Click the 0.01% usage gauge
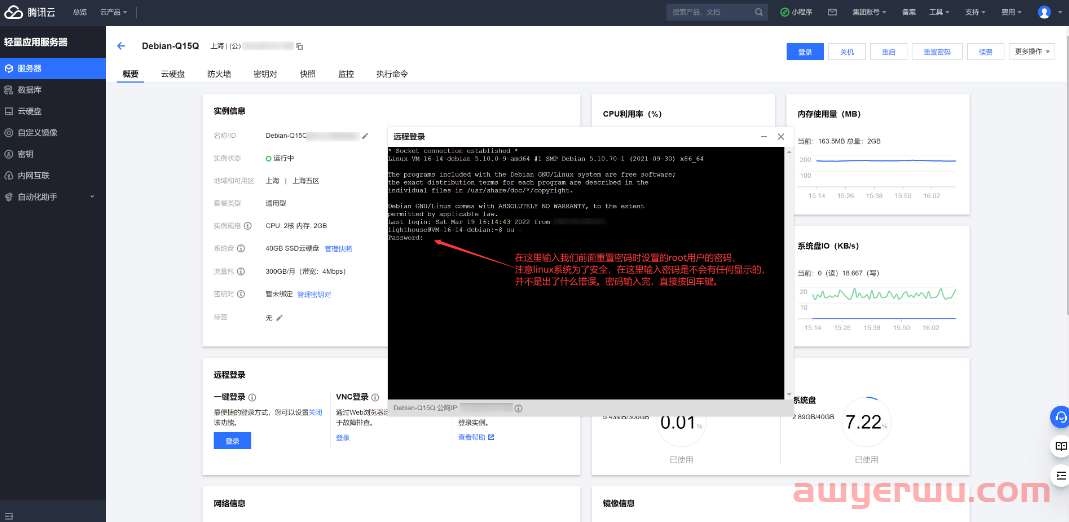This screenshot has width=1069, height=522. pos(680,423)
